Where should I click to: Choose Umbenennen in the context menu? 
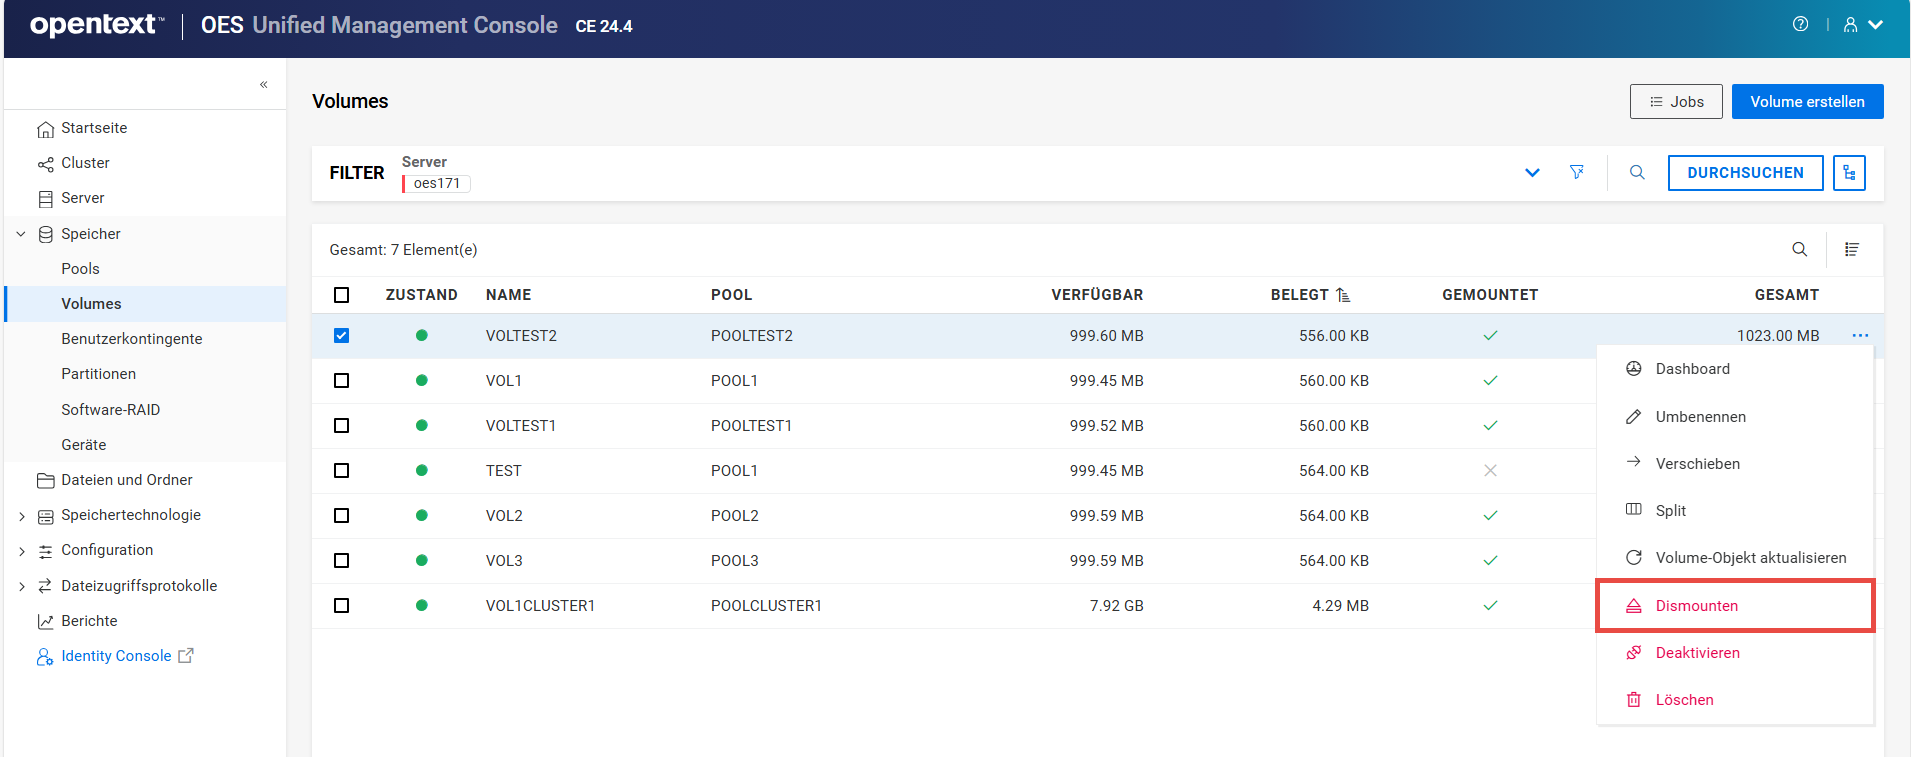[x=1700, y=417]
